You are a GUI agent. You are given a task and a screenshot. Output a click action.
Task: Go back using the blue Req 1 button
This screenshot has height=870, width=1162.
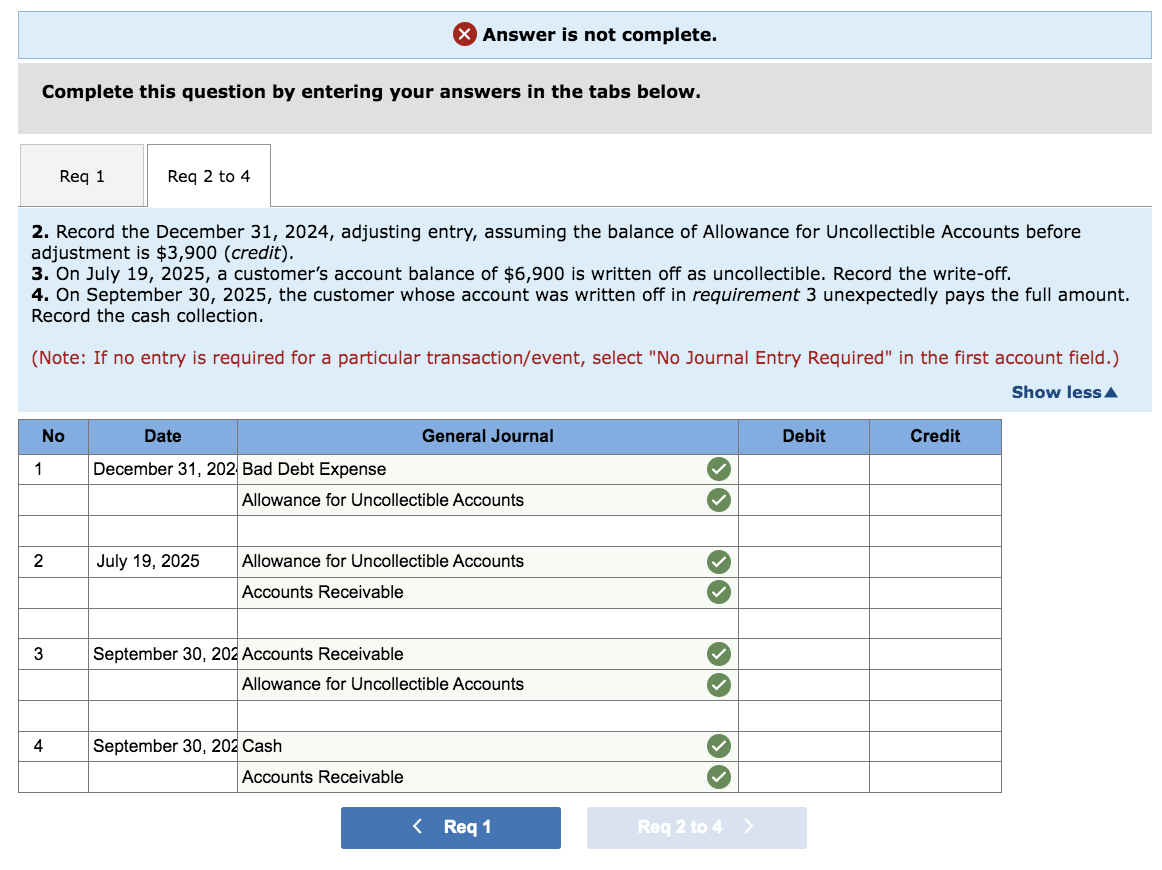[x=451, y=827]
